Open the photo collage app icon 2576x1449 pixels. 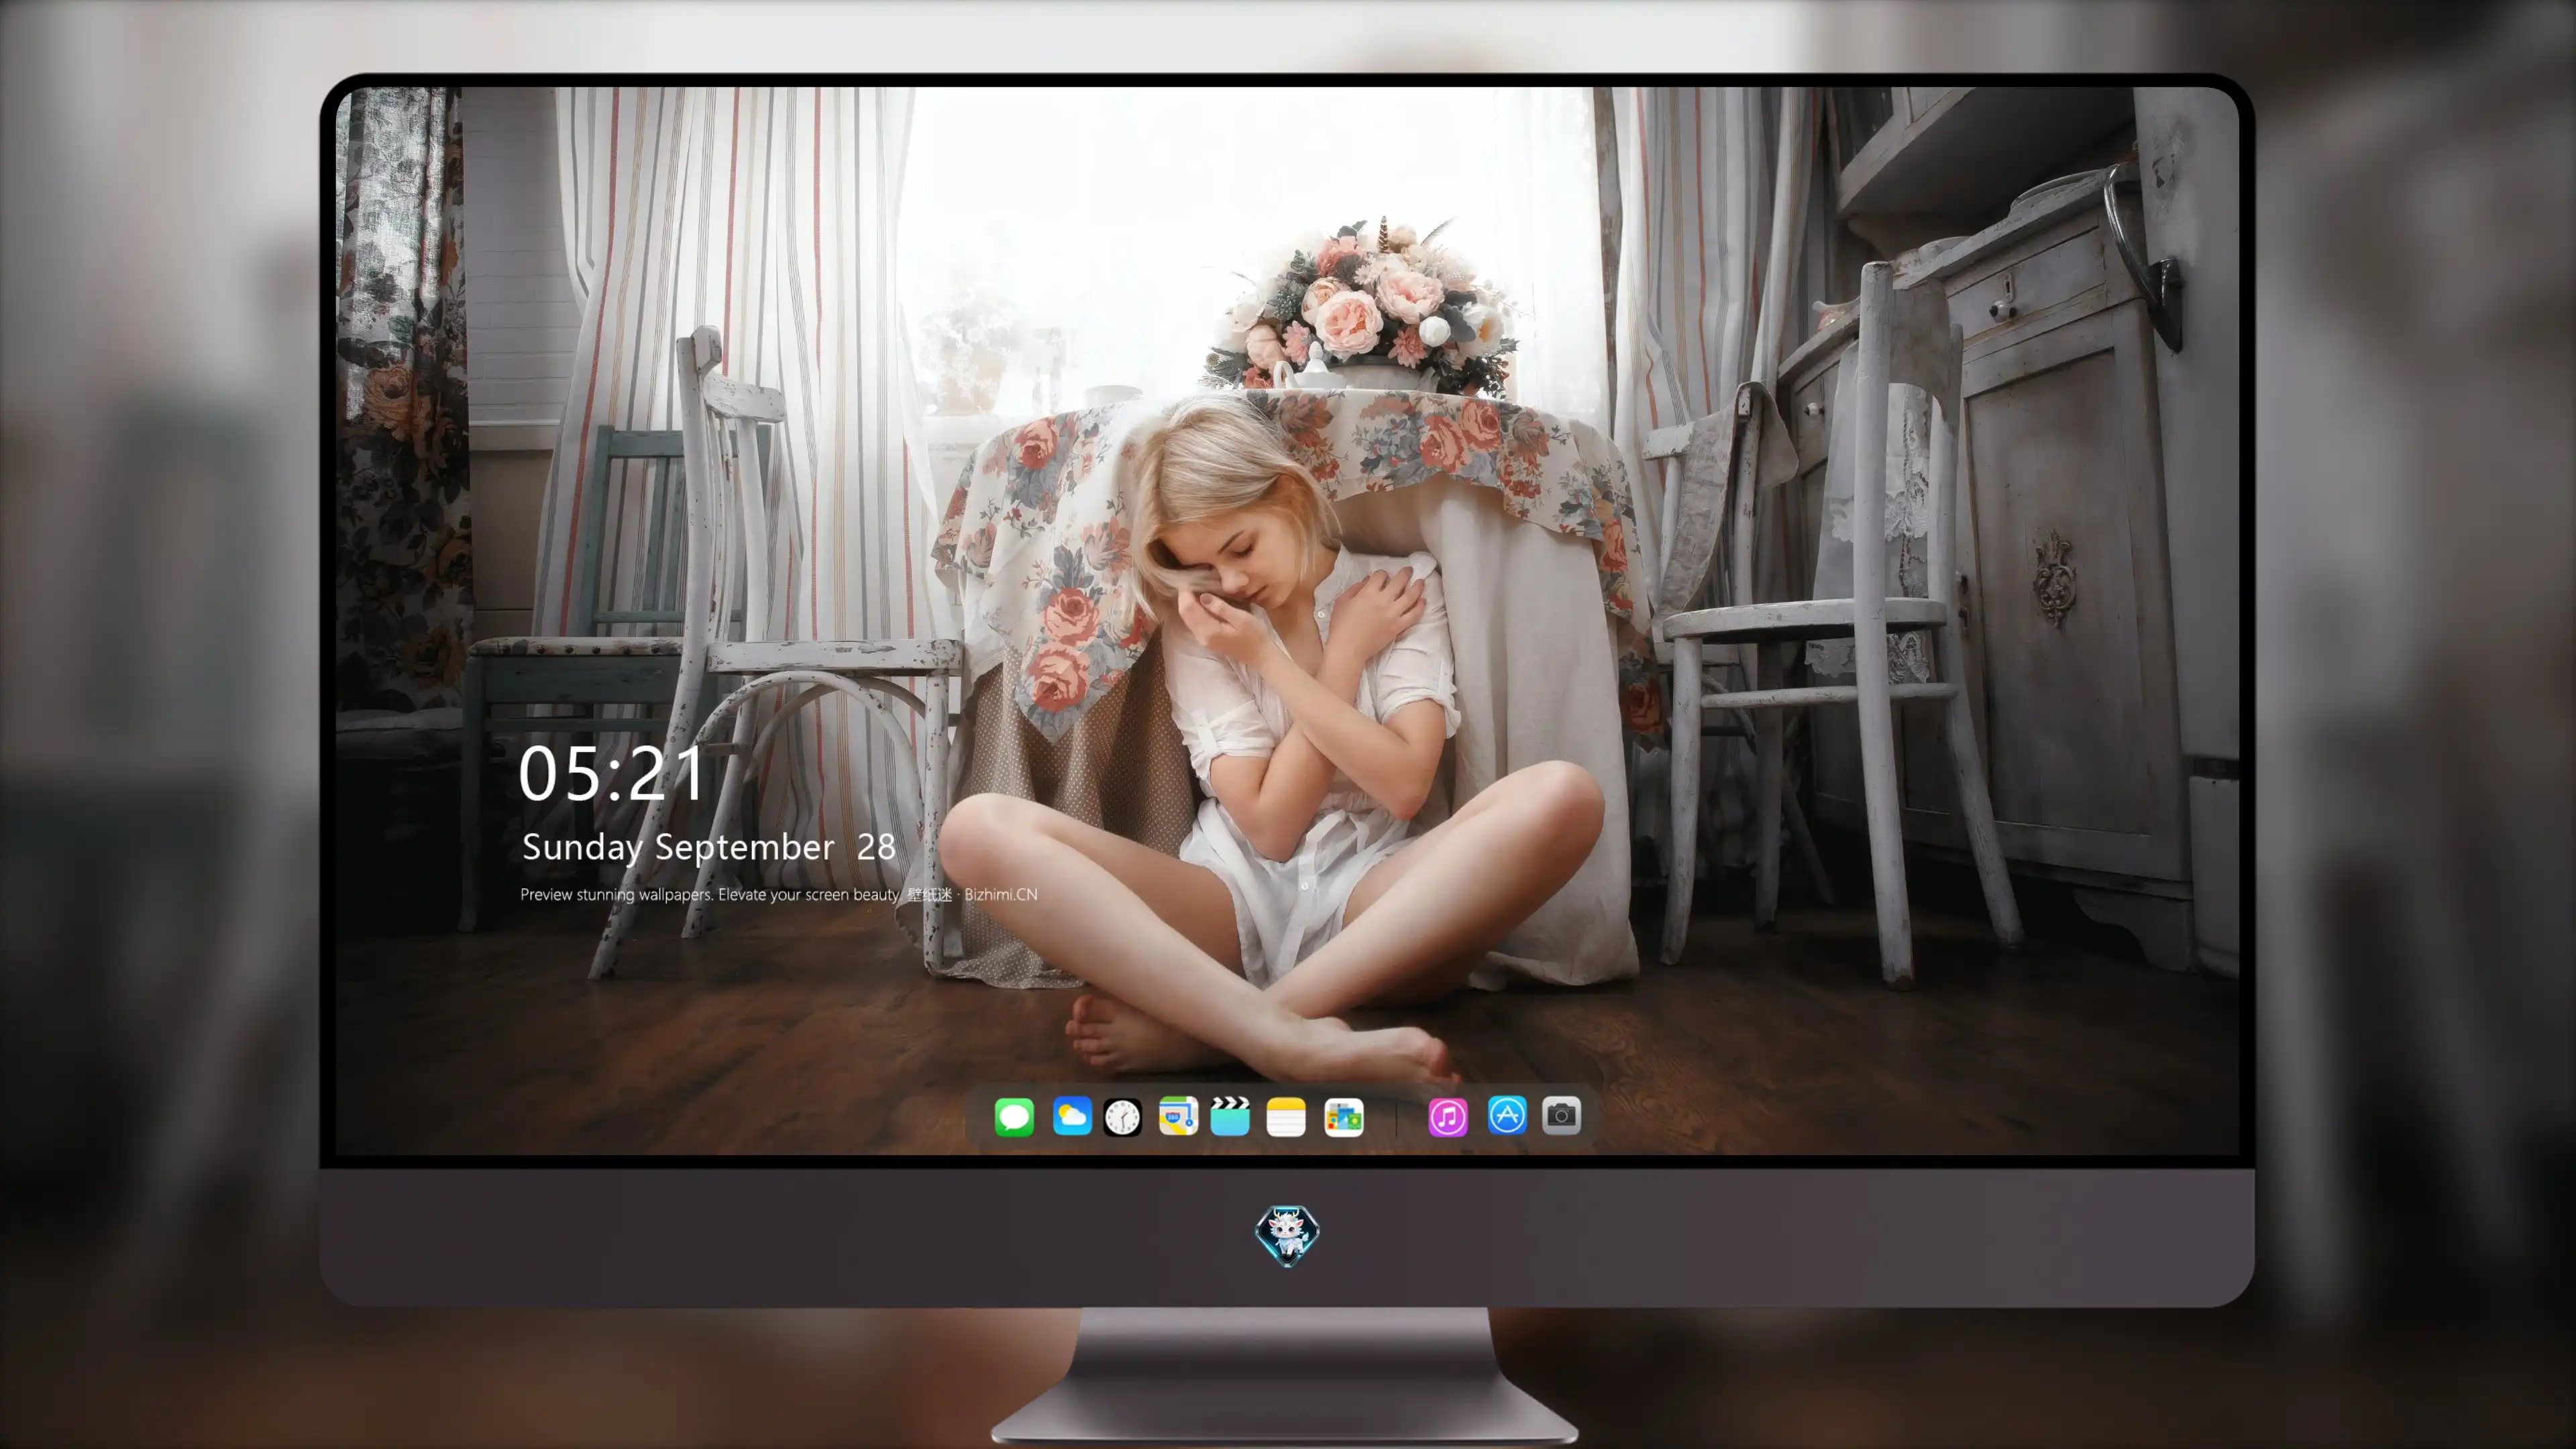click(1344, 1117)
